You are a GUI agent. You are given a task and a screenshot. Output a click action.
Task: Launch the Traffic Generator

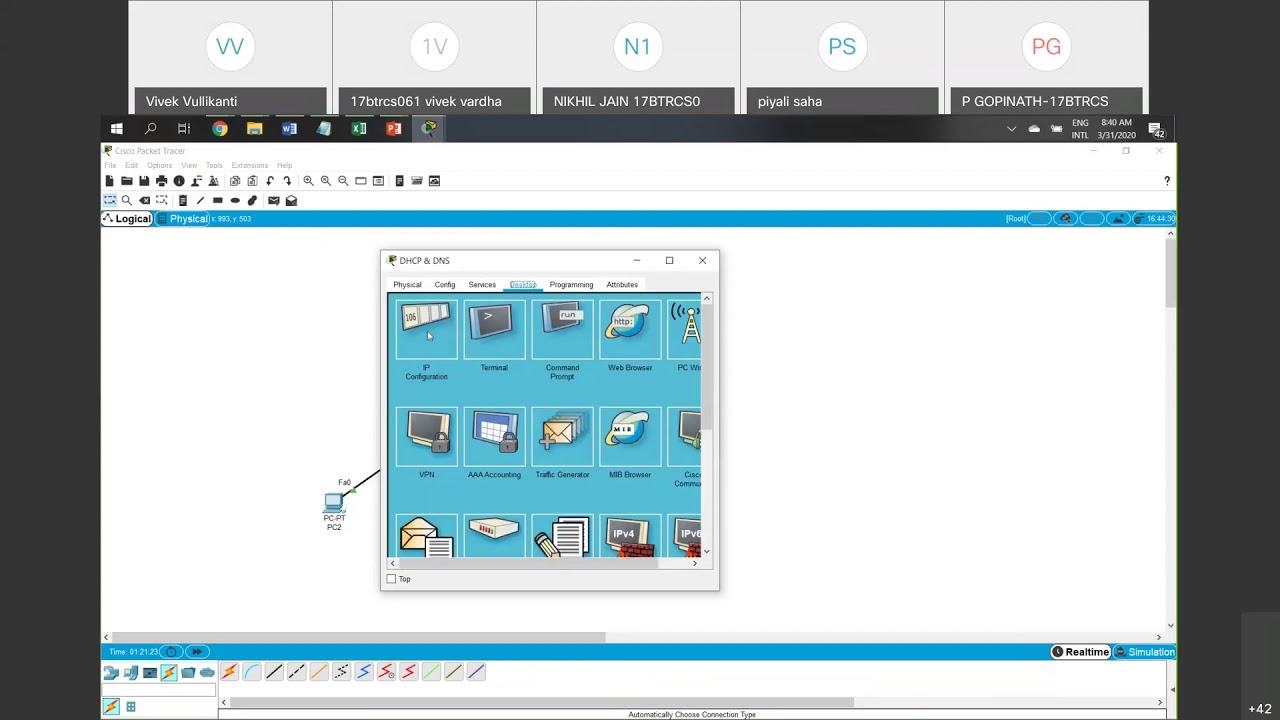(x=562, y=437)
